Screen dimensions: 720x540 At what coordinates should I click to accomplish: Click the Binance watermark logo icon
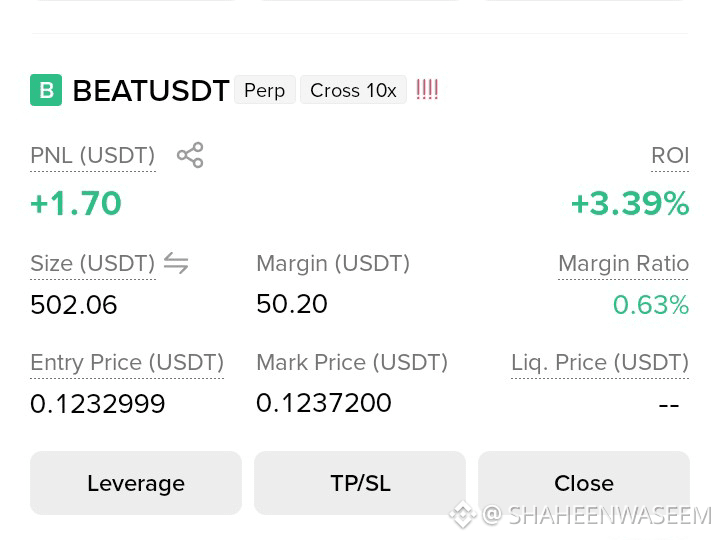tap(462, 514)
